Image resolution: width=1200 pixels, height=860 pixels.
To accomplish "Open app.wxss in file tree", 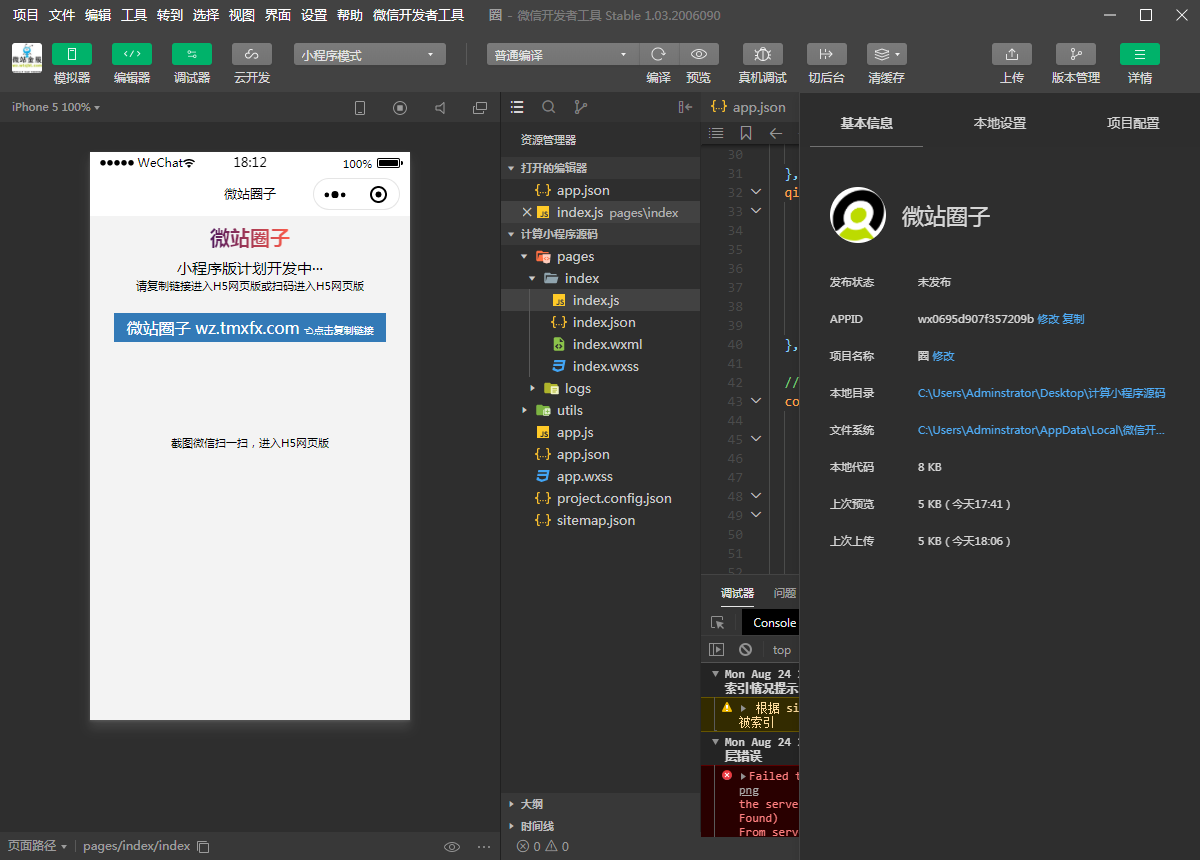I will [600, 476].
